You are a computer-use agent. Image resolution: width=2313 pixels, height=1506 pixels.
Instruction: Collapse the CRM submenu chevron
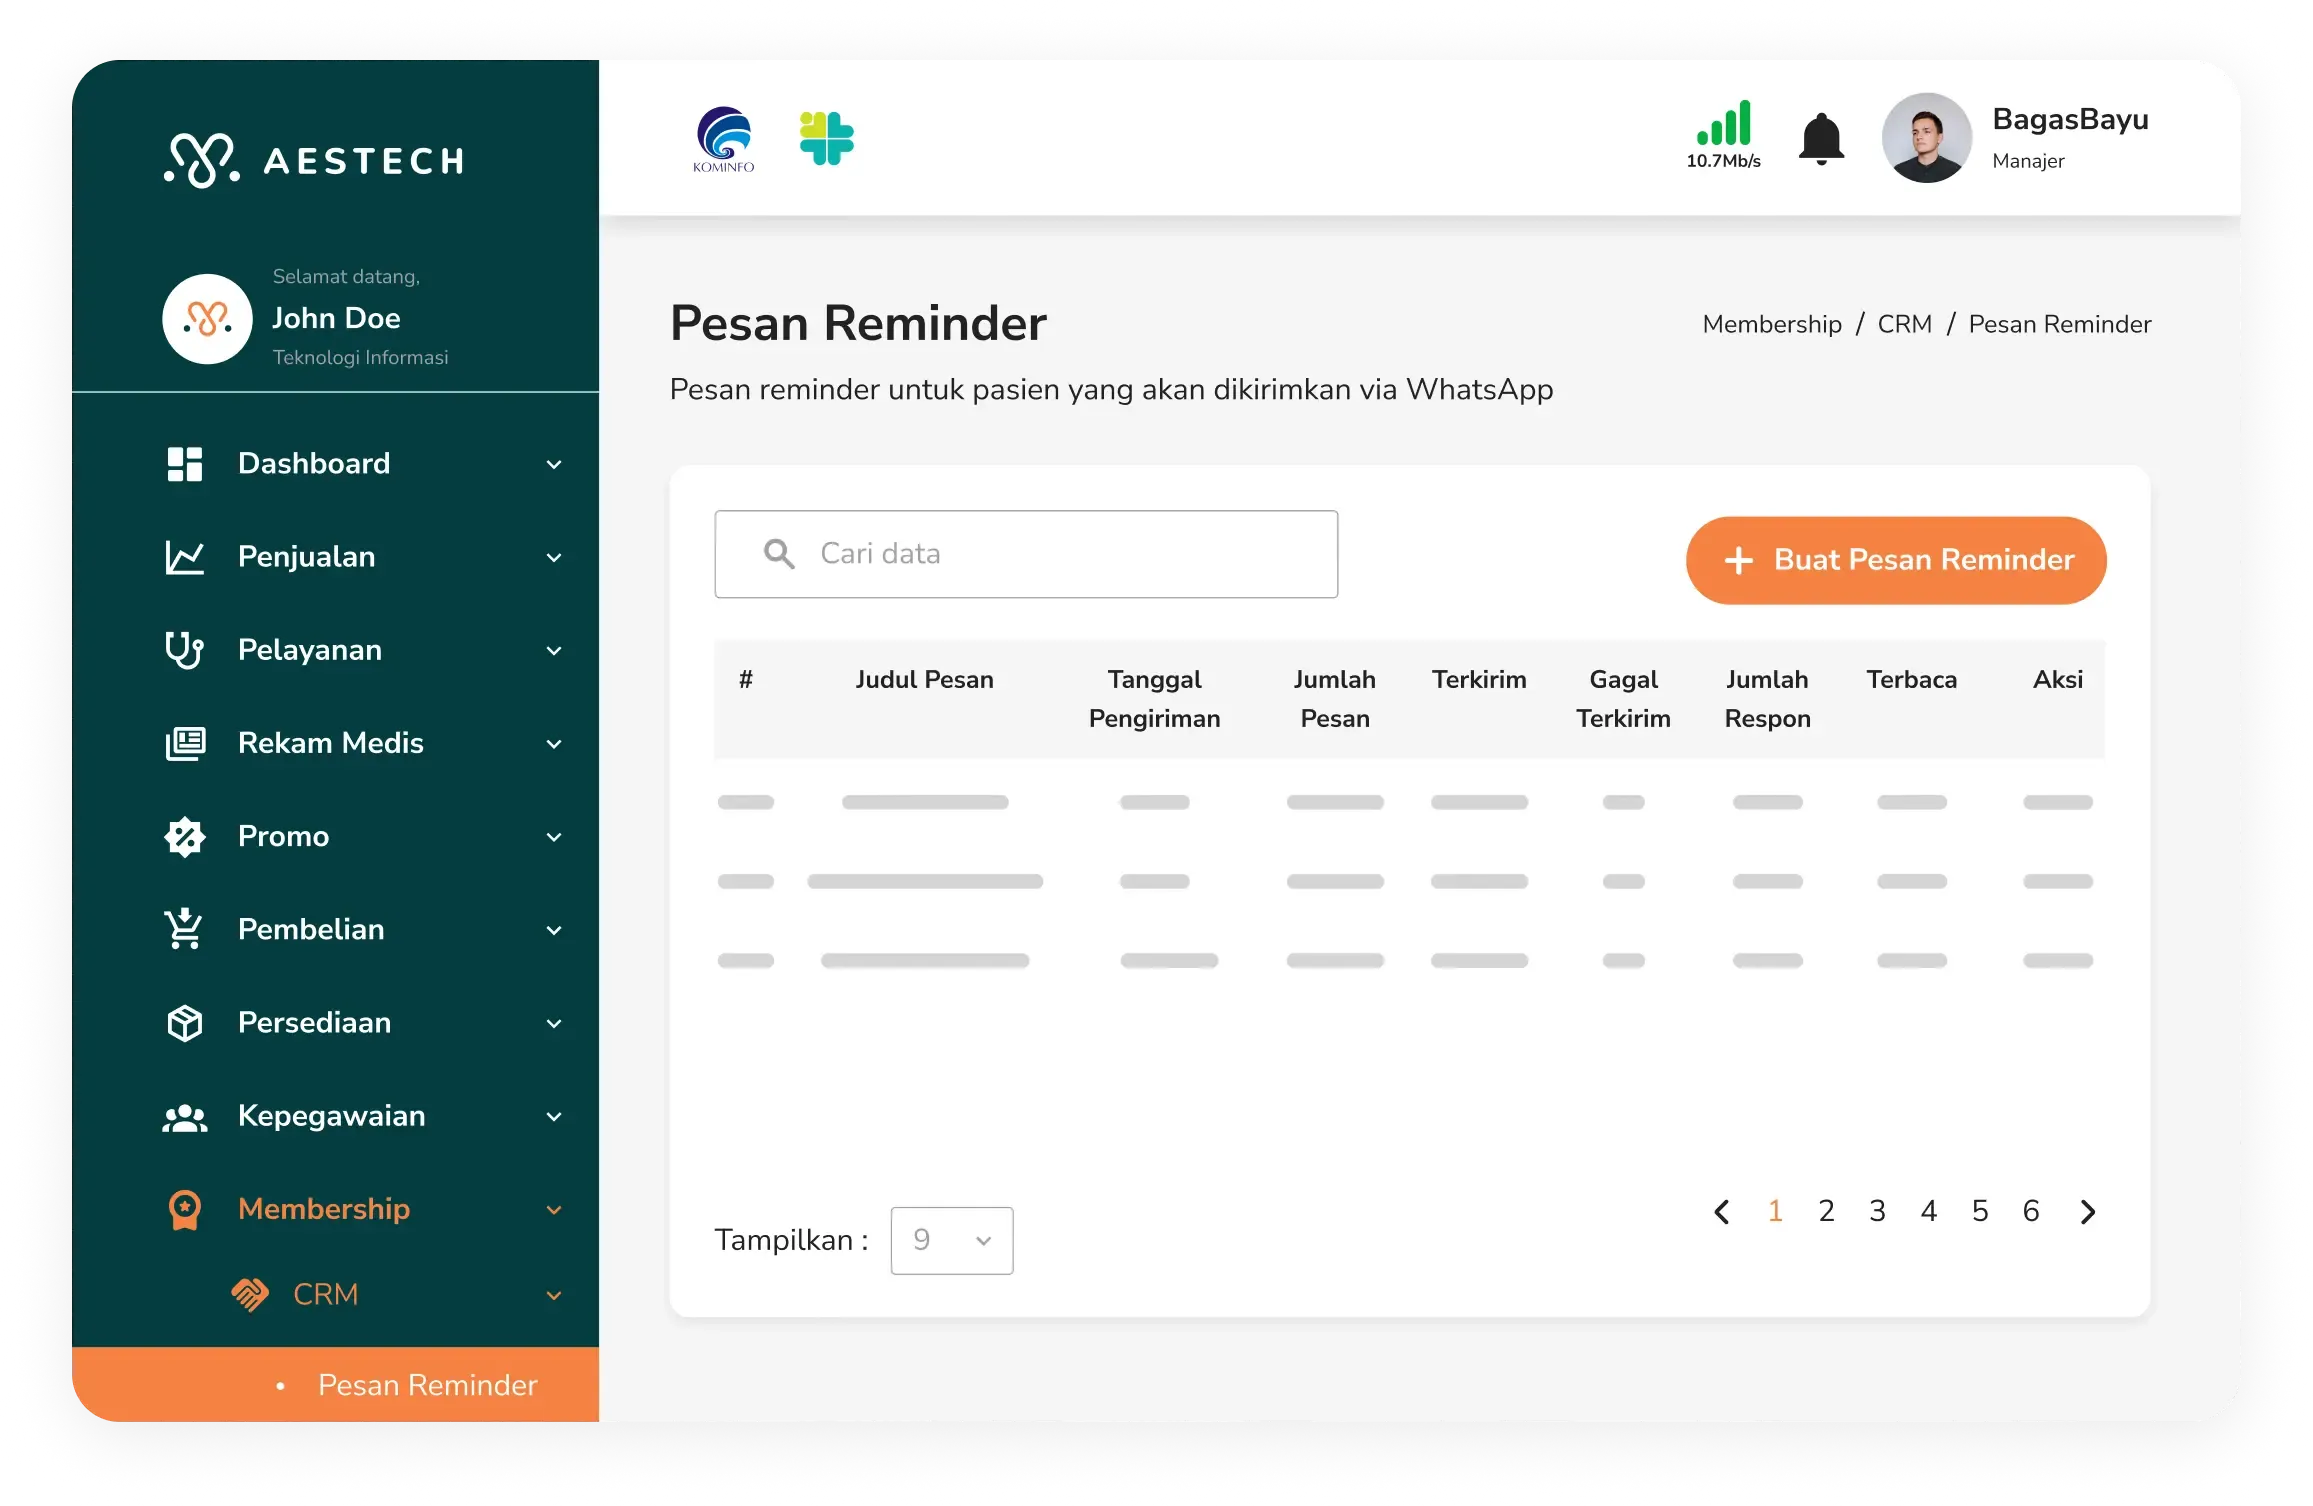(x=554, y=1295)
